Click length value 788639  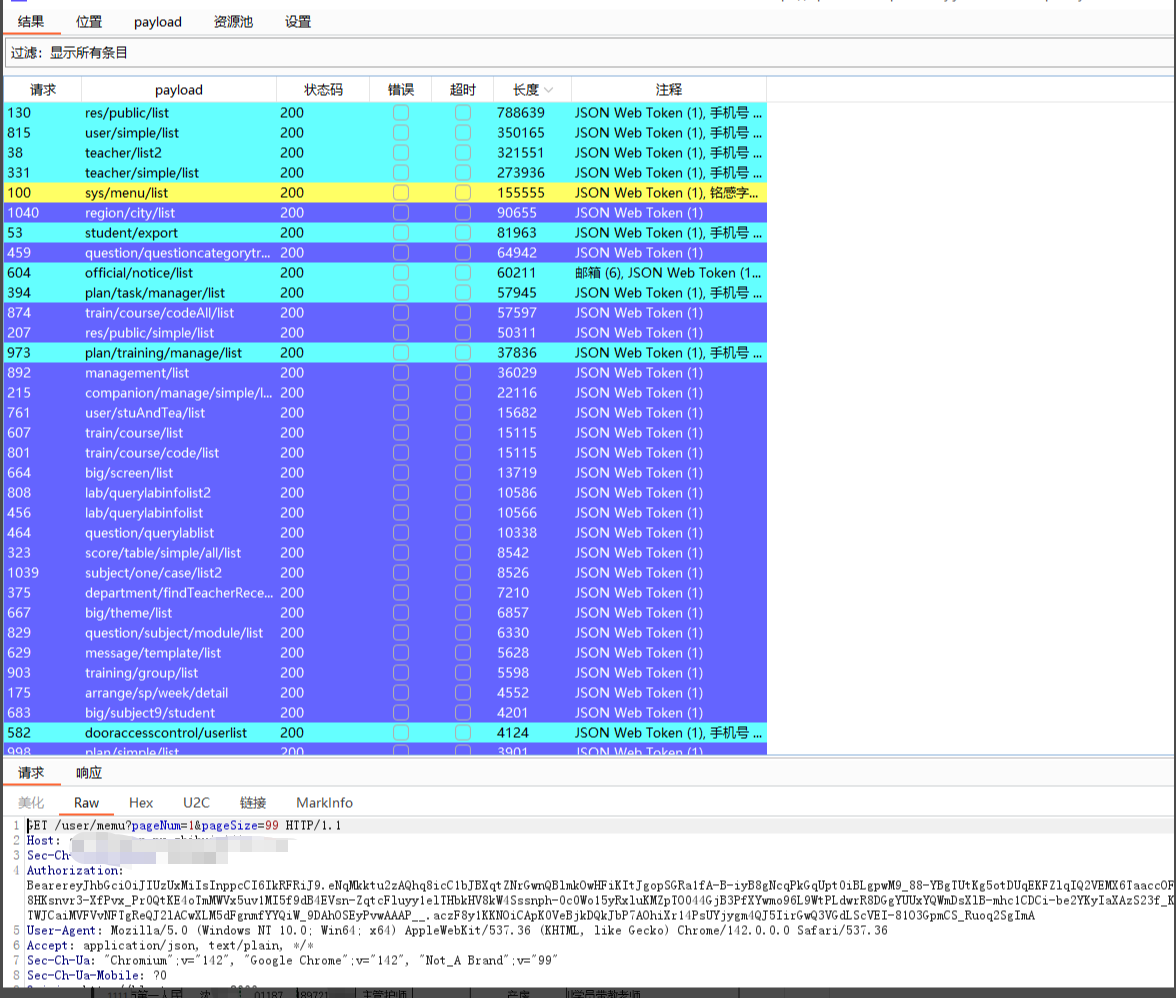pos(520,112)
